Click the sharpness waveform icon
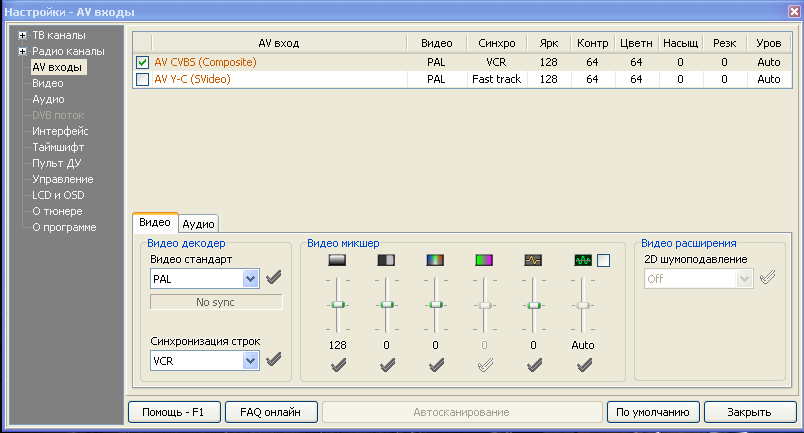Image resolution: width=804 pixels, height=433 pixels. [533, 261]
